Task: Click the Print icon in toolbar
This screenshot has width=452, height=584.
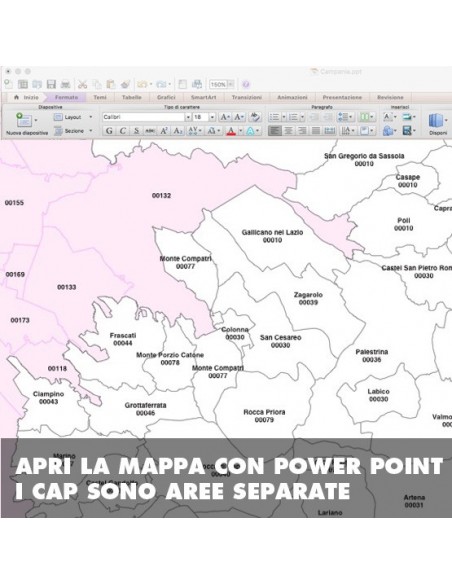Action: click(66, 85)
